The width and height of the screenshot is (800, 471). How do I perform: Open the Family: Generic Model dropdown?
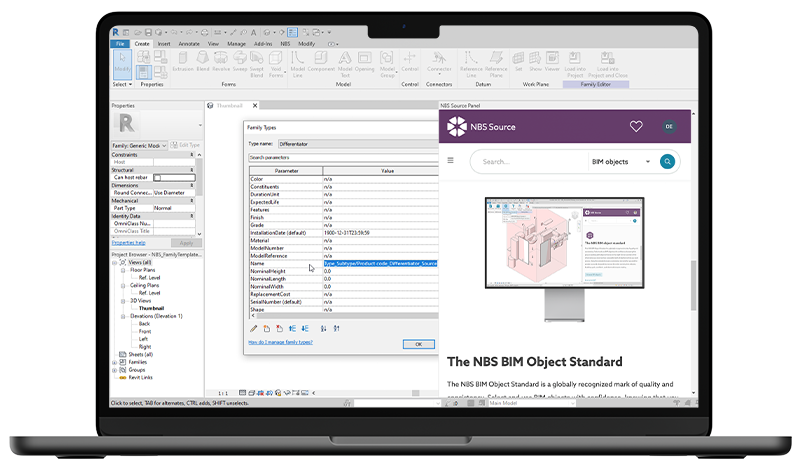pos(150,146)
